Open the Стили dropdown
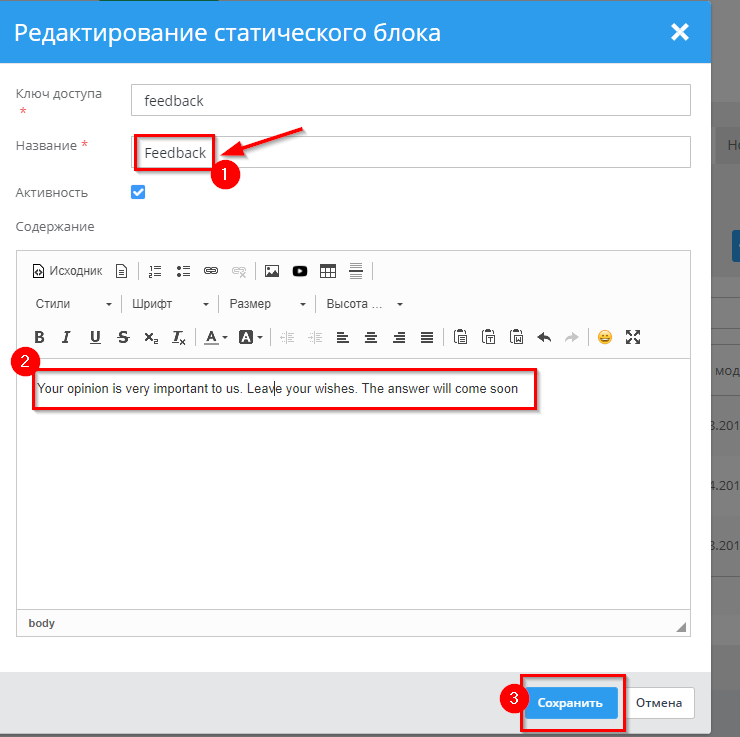Screen dimensions: 740x737 pyautogui.click(x=73, y=304)
